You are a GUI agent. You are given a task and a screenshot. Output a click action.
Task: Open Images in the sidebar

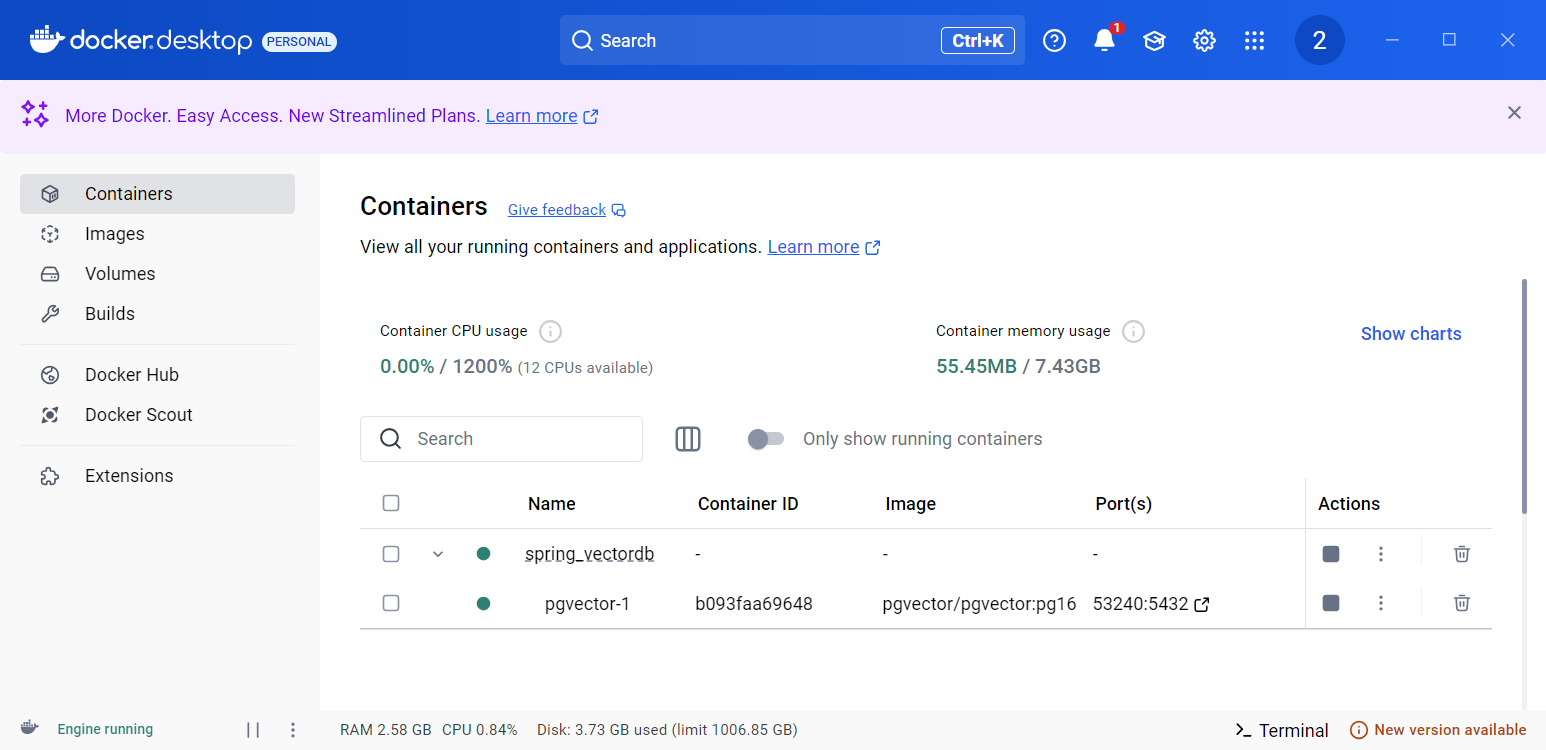[157, 234]
